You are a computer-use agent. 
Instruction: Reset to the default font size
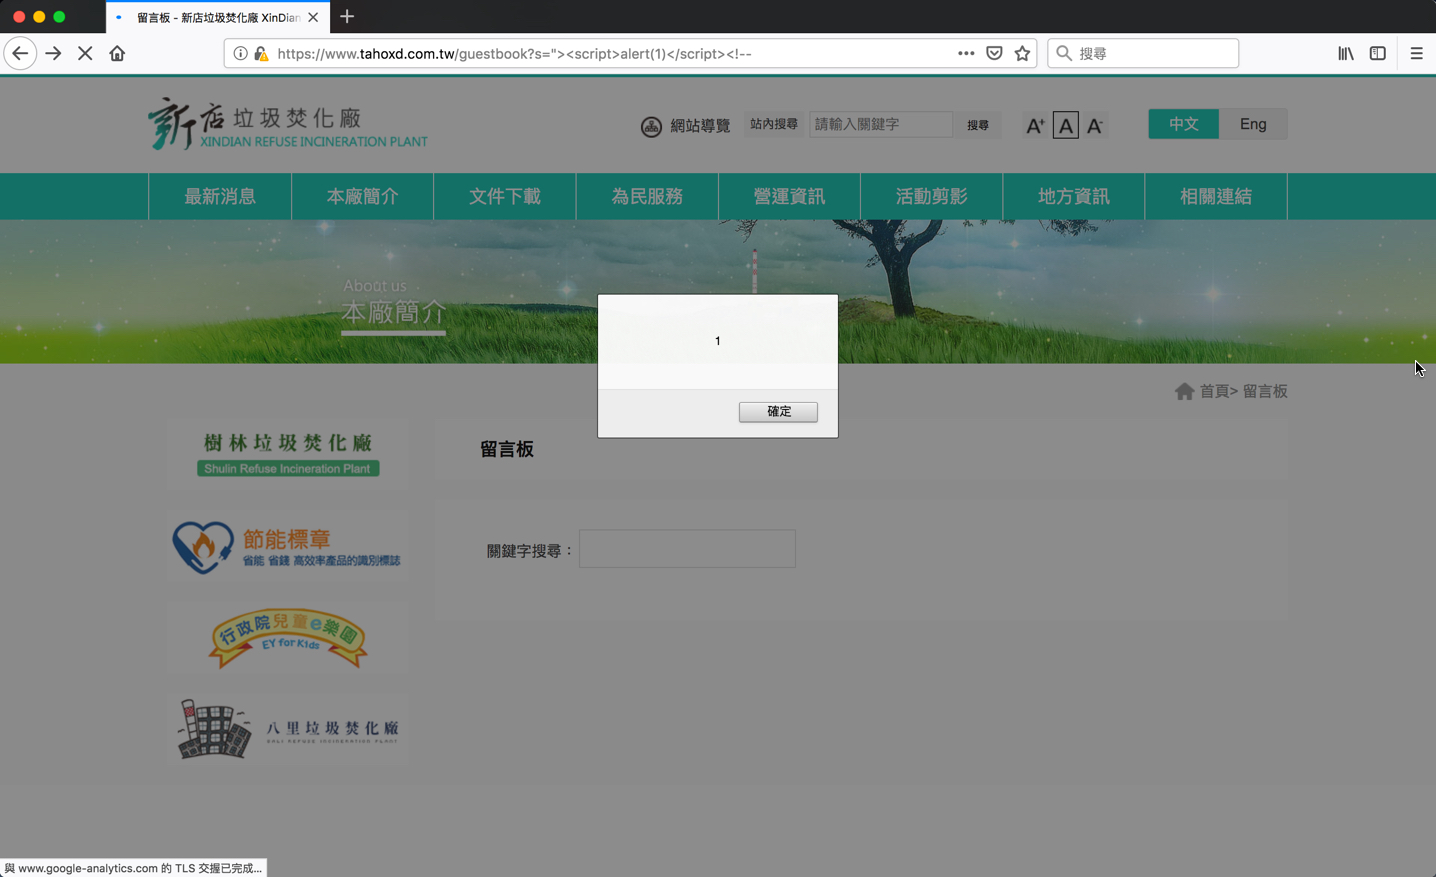tap(1065, 125)
